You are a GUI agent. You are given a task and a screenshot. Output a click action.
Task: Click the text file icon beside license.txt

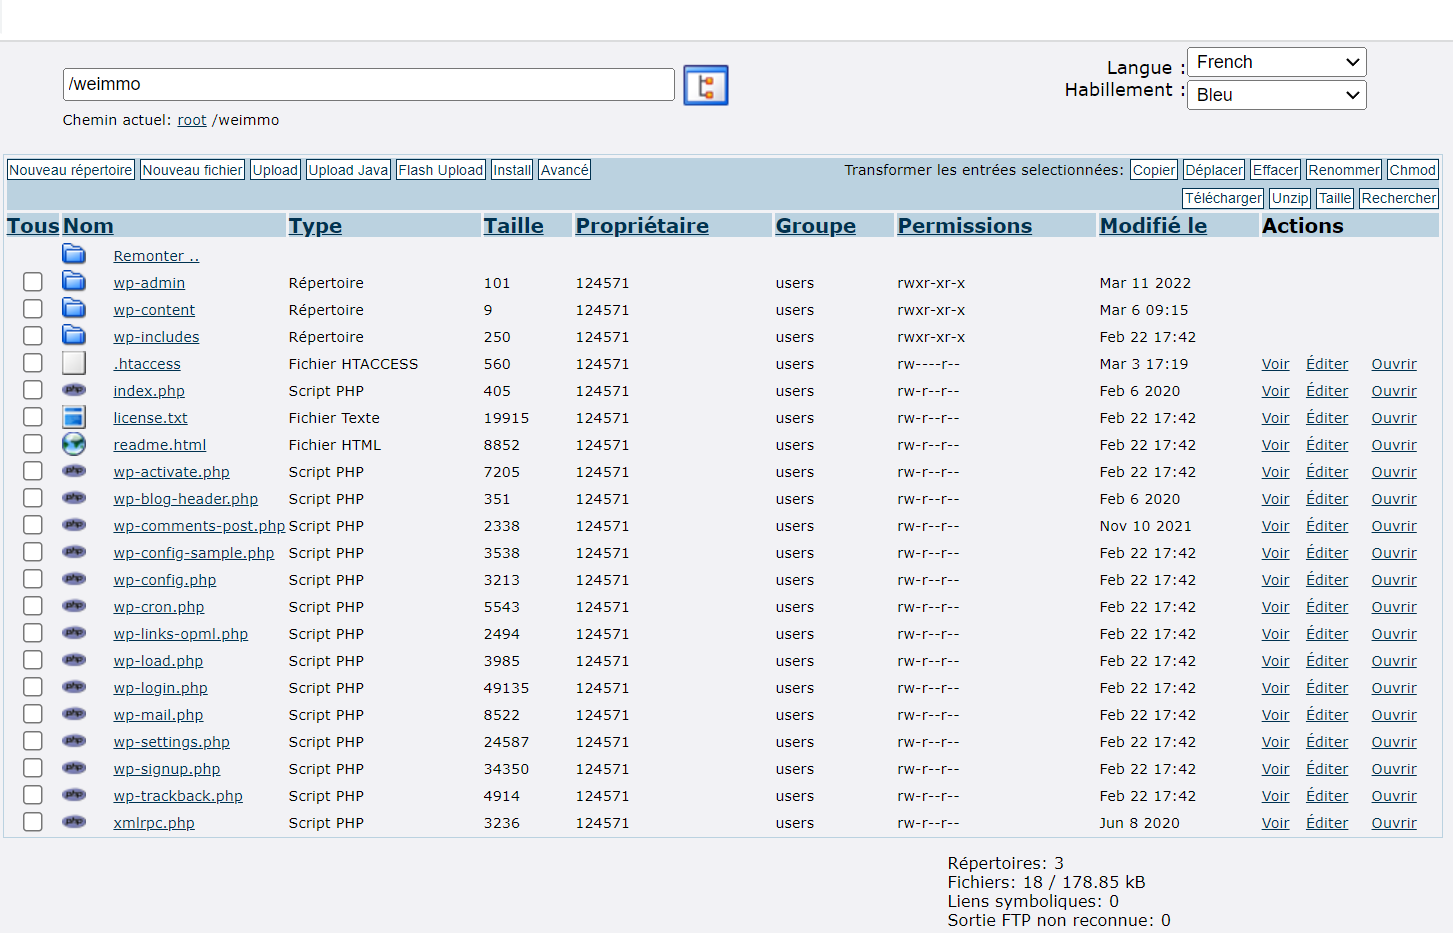pyautogui.click(x=74, y=417)
